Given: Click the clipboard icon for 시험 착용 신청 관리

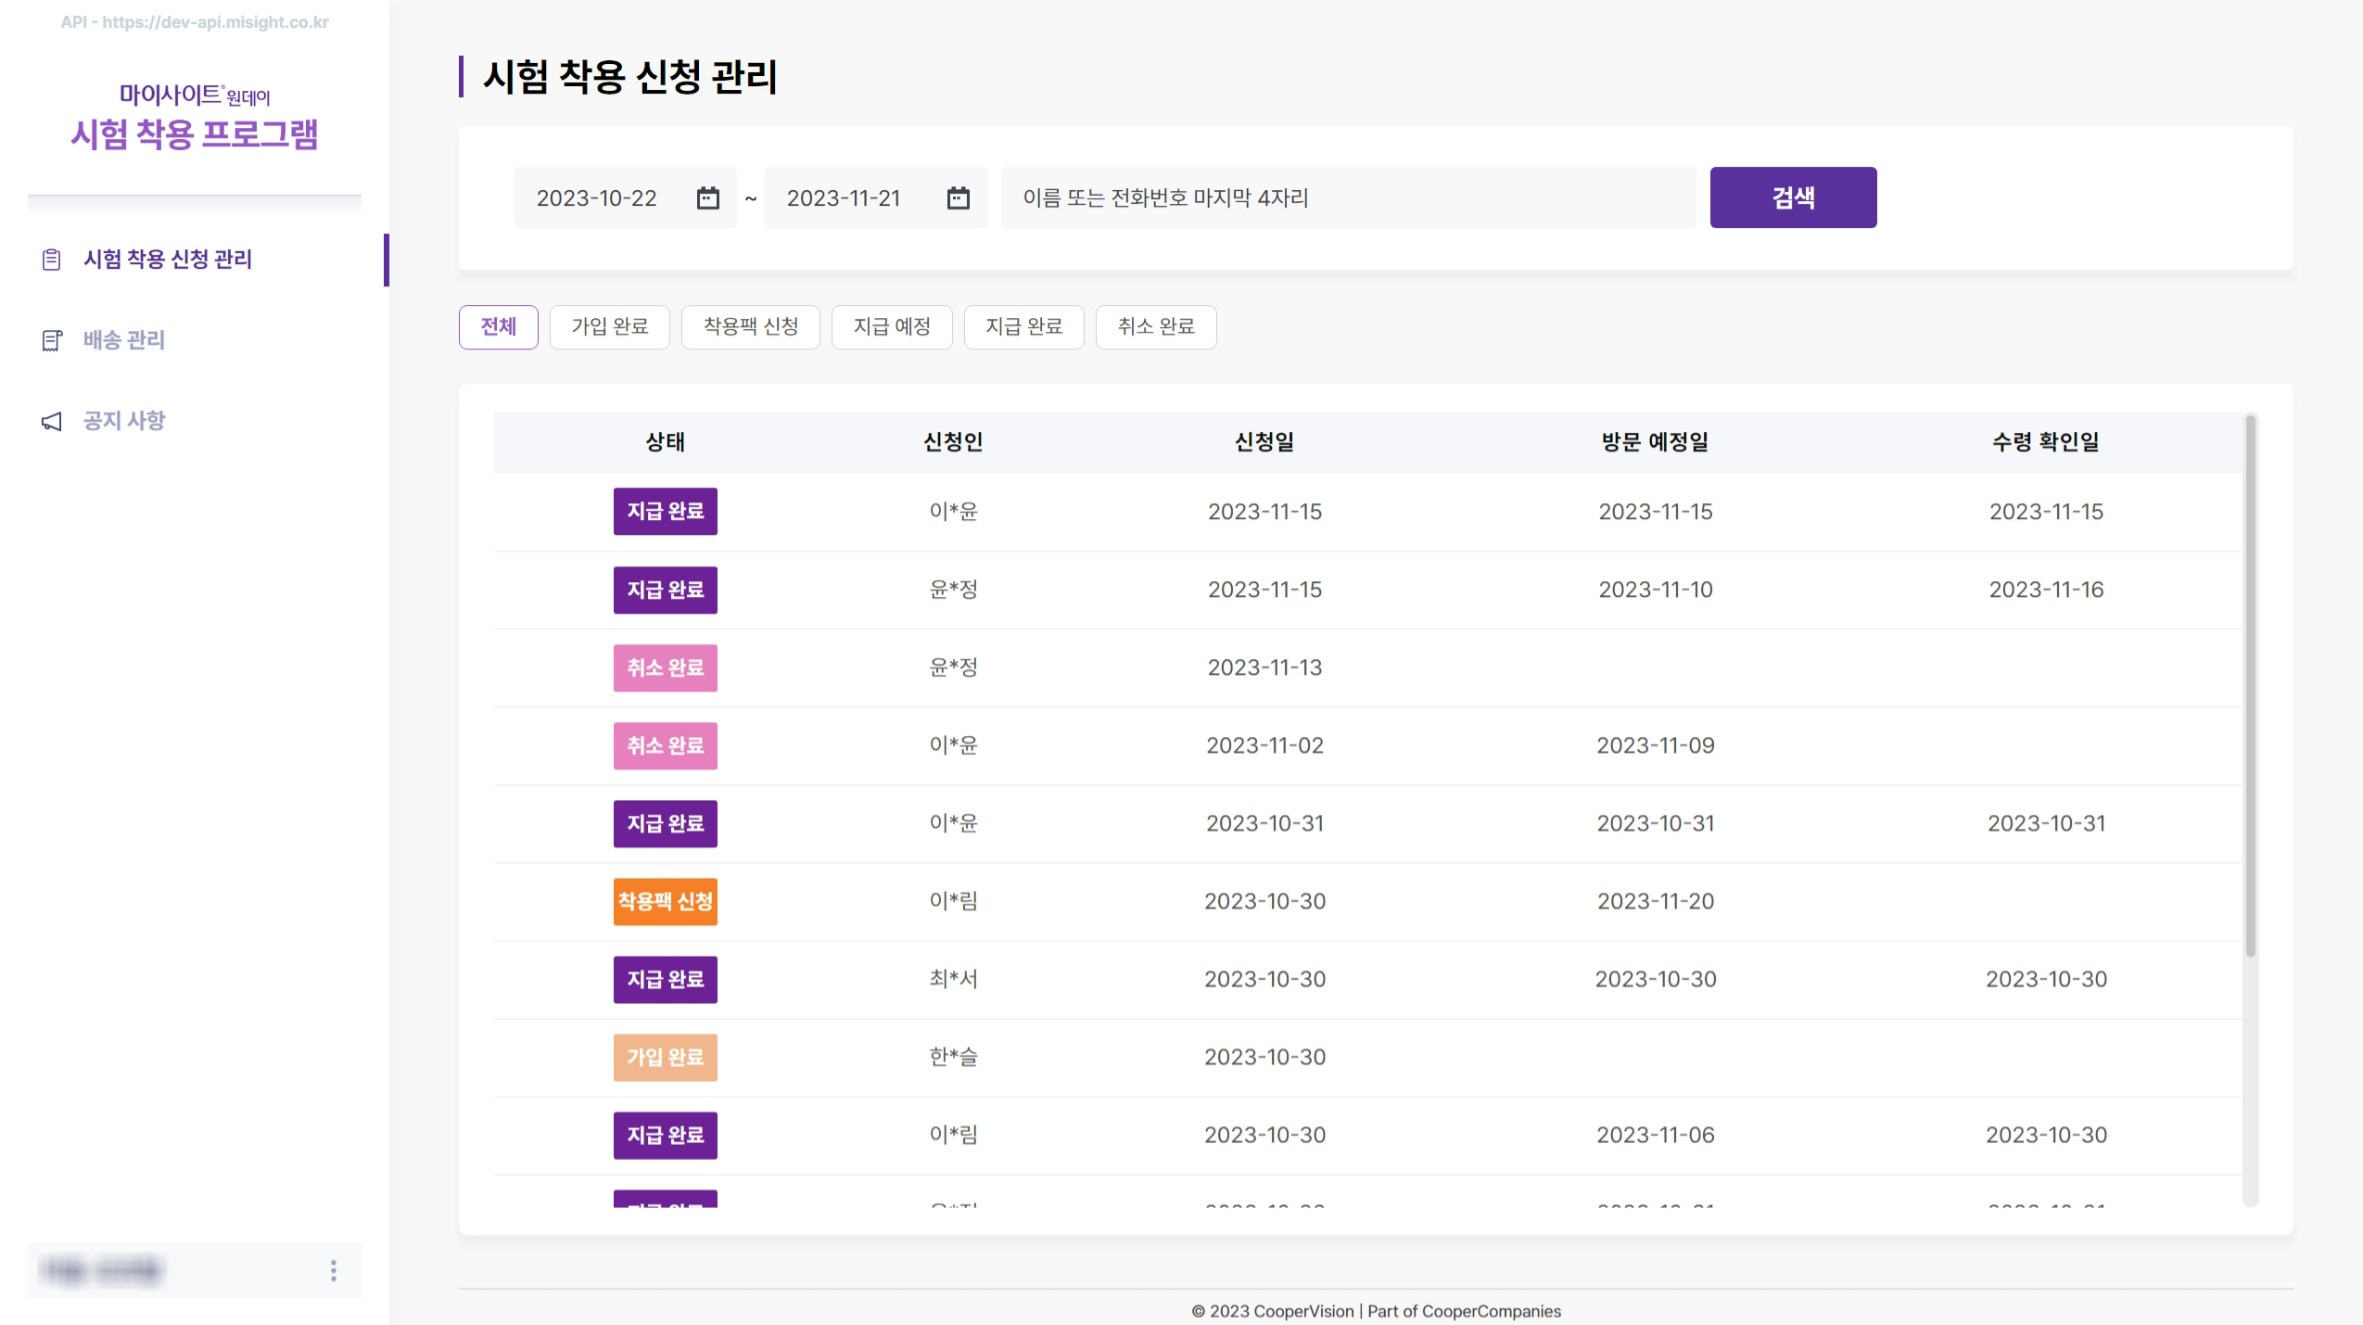Looking at the screenshot, I should [x=52, y=260].
